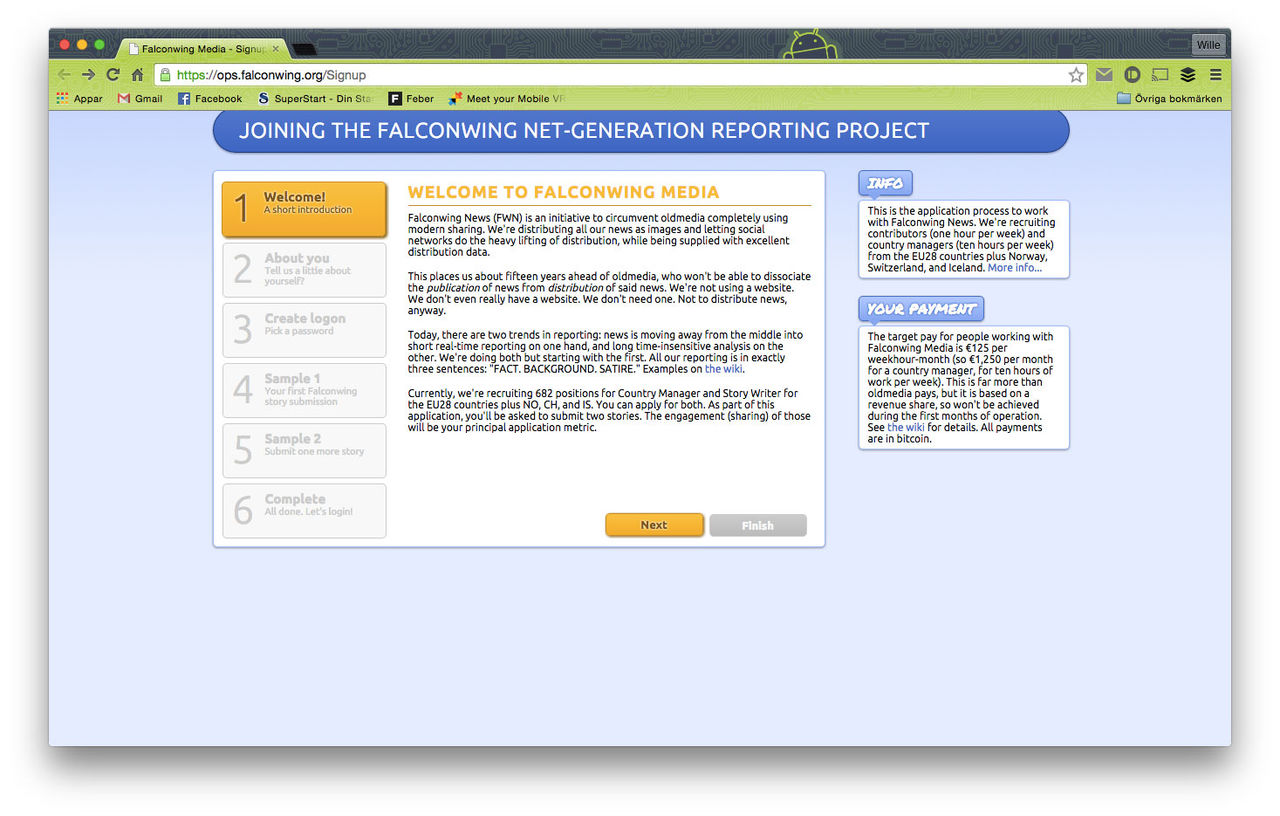Click the Cast extension icon
This screenshot has width=1280, height=816.
click(1160, 75)
